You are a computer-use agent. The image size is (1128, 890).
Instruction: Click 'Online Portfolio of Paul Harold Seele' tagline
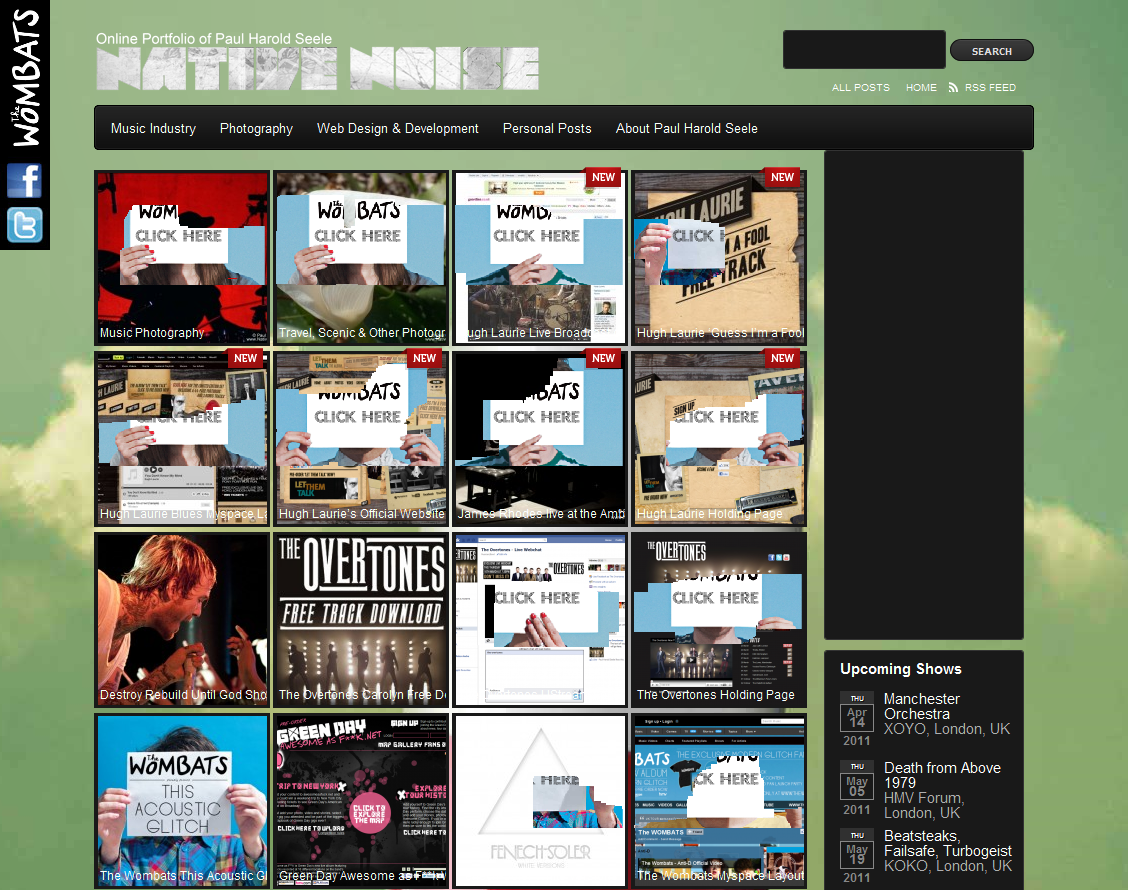(x=214, y=39)
